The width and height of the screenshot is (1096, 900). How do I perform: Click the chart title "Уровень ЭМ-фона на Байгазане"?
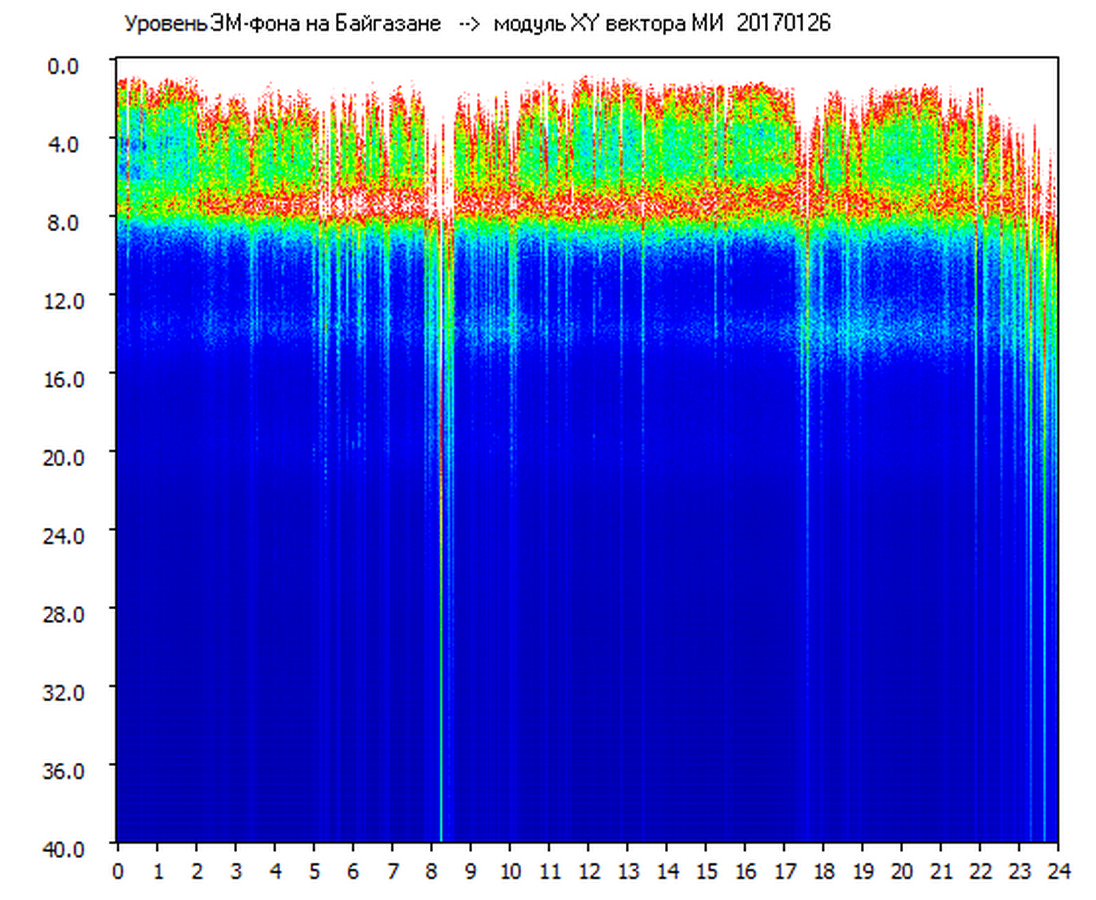click(282, 24)
